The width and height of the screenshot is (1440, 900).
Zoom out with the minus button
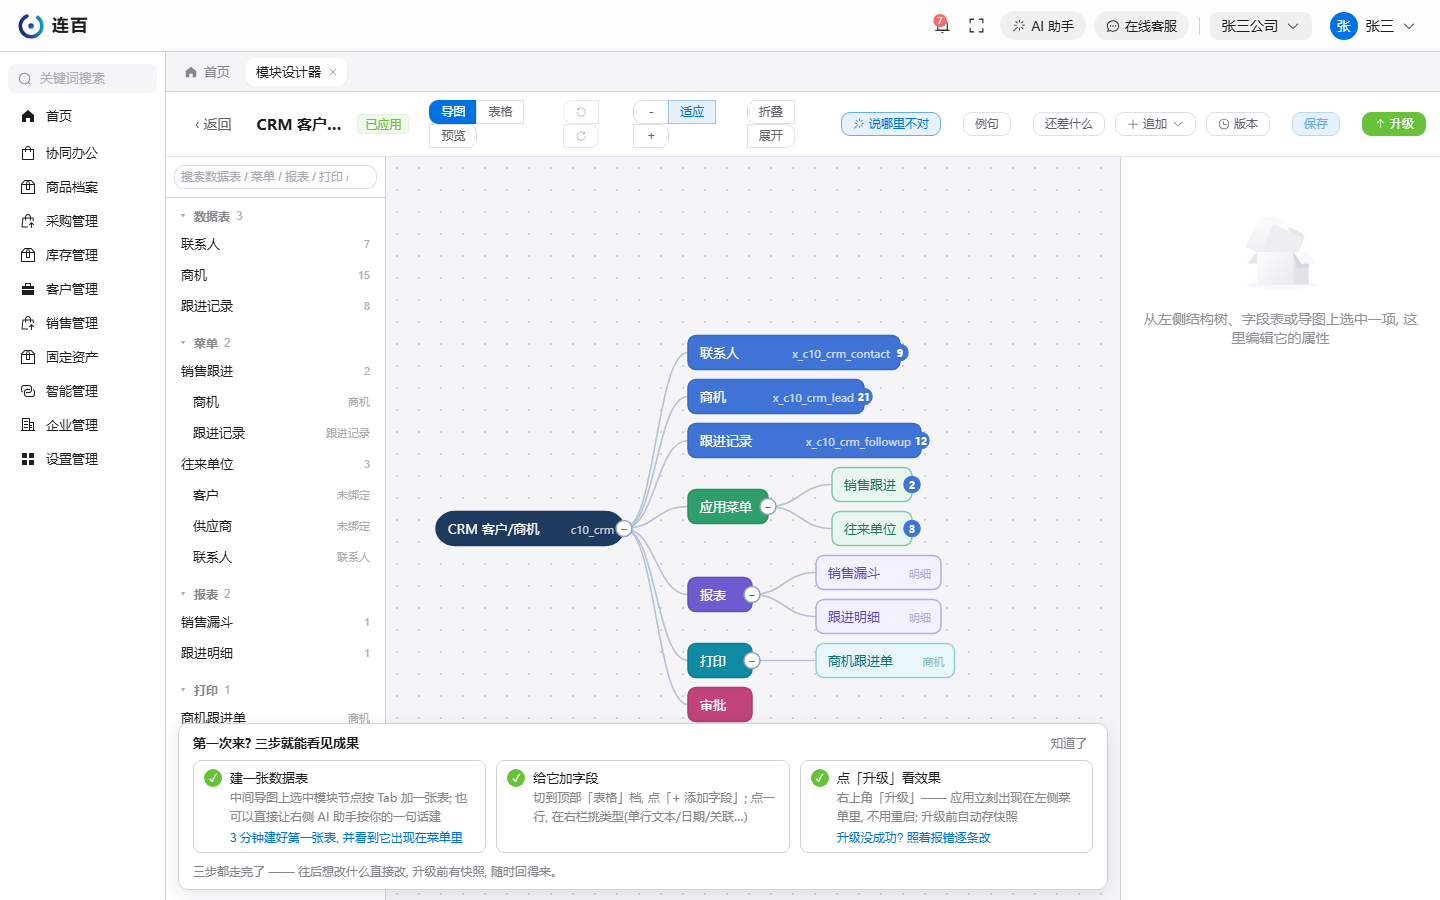651,112
